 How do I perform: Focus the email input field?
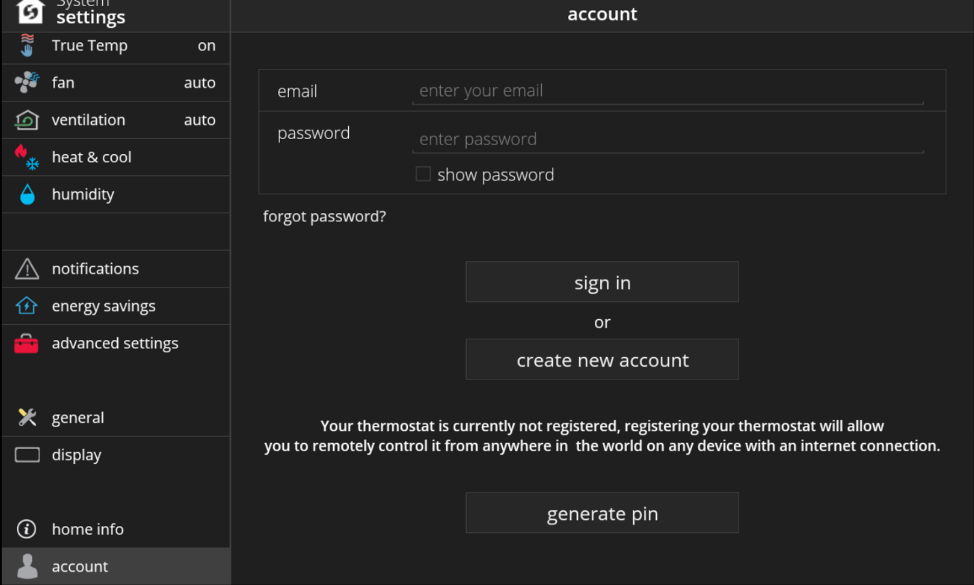coord(668,91)
